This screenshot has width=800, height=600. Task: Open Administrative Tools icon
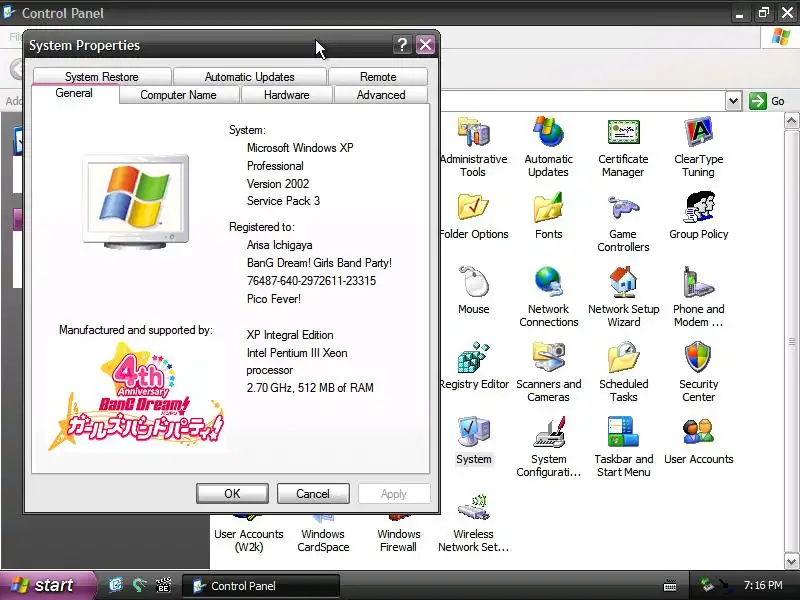coord(473,132)
